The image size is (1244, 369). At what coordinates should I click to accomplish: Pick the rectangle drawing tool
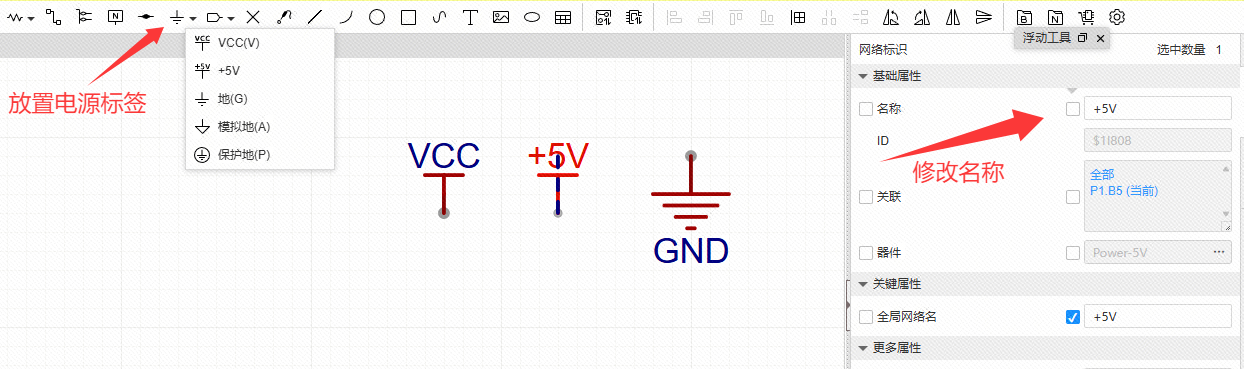[408, 17]
